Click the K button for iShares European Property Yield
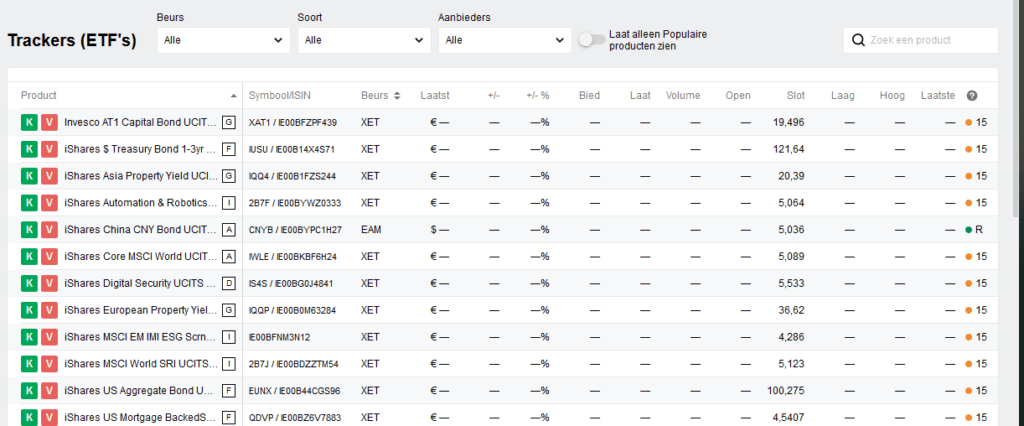The height and width of the screenshot is (426, 1024). (x=29, y=310)
